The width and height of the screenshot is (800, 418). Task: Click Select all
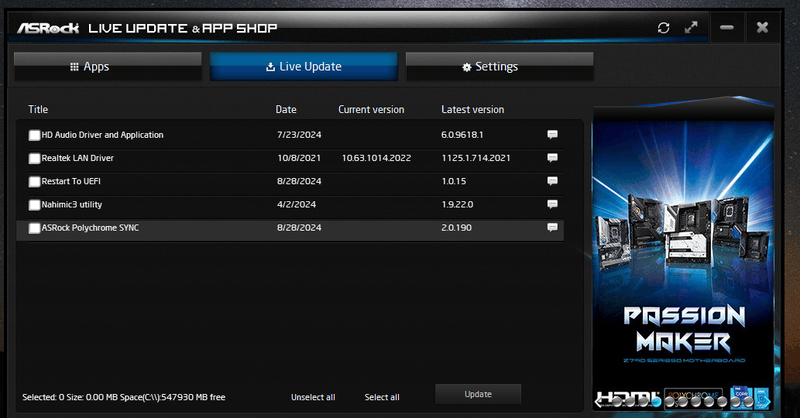click(x=382, y=397)
